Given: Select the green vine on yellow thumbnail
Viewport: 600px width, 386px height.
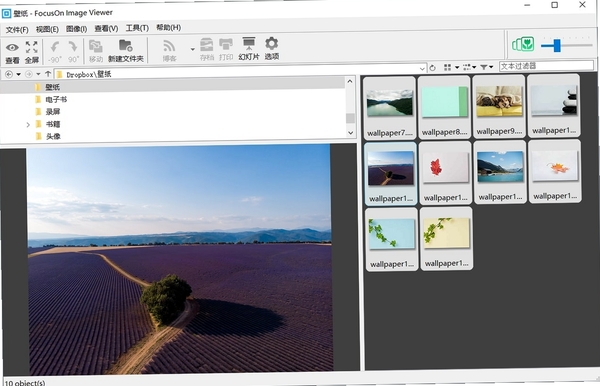Looking at the screenshot, I should point(446,238).
